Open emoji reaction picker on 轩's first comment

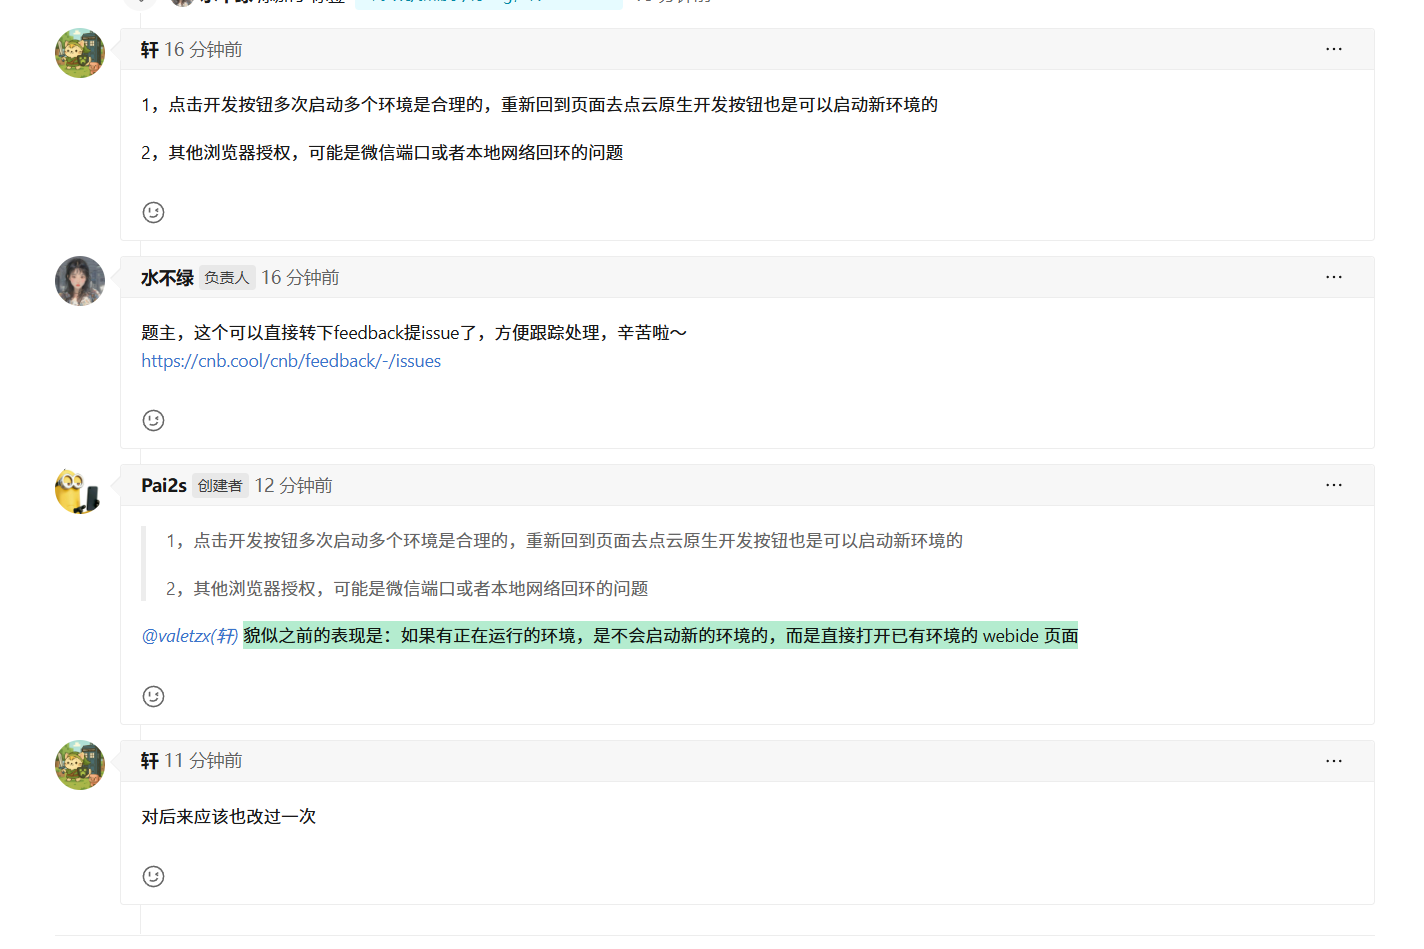click(x=153, y=212)
